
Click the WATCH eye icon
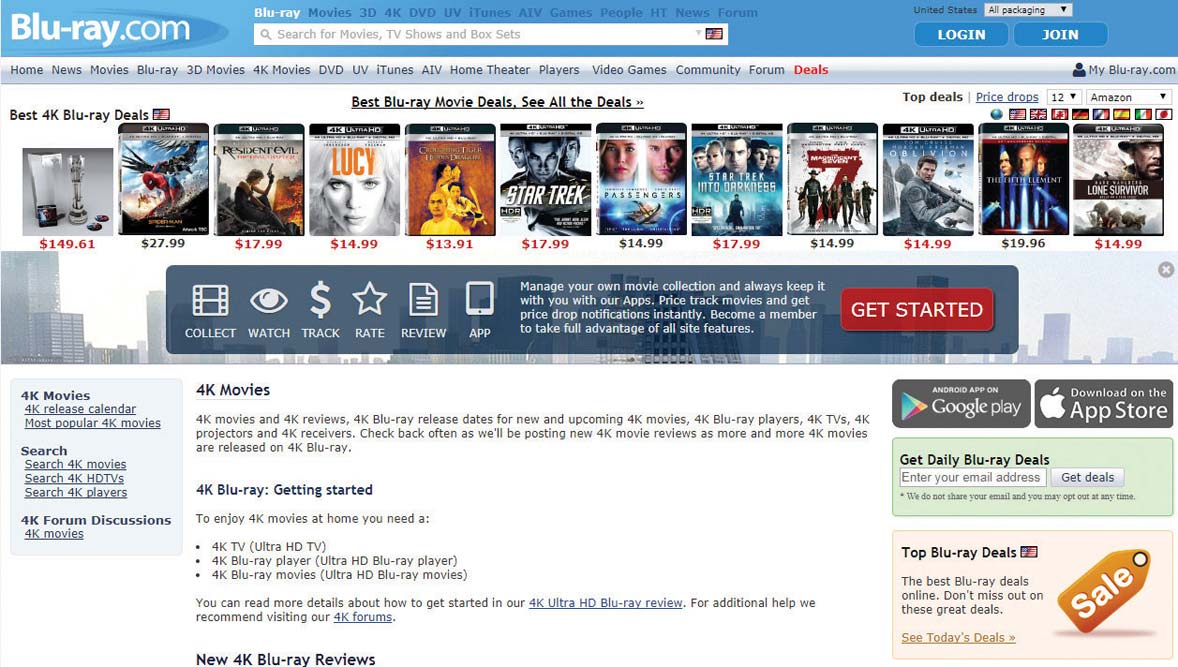269,300
